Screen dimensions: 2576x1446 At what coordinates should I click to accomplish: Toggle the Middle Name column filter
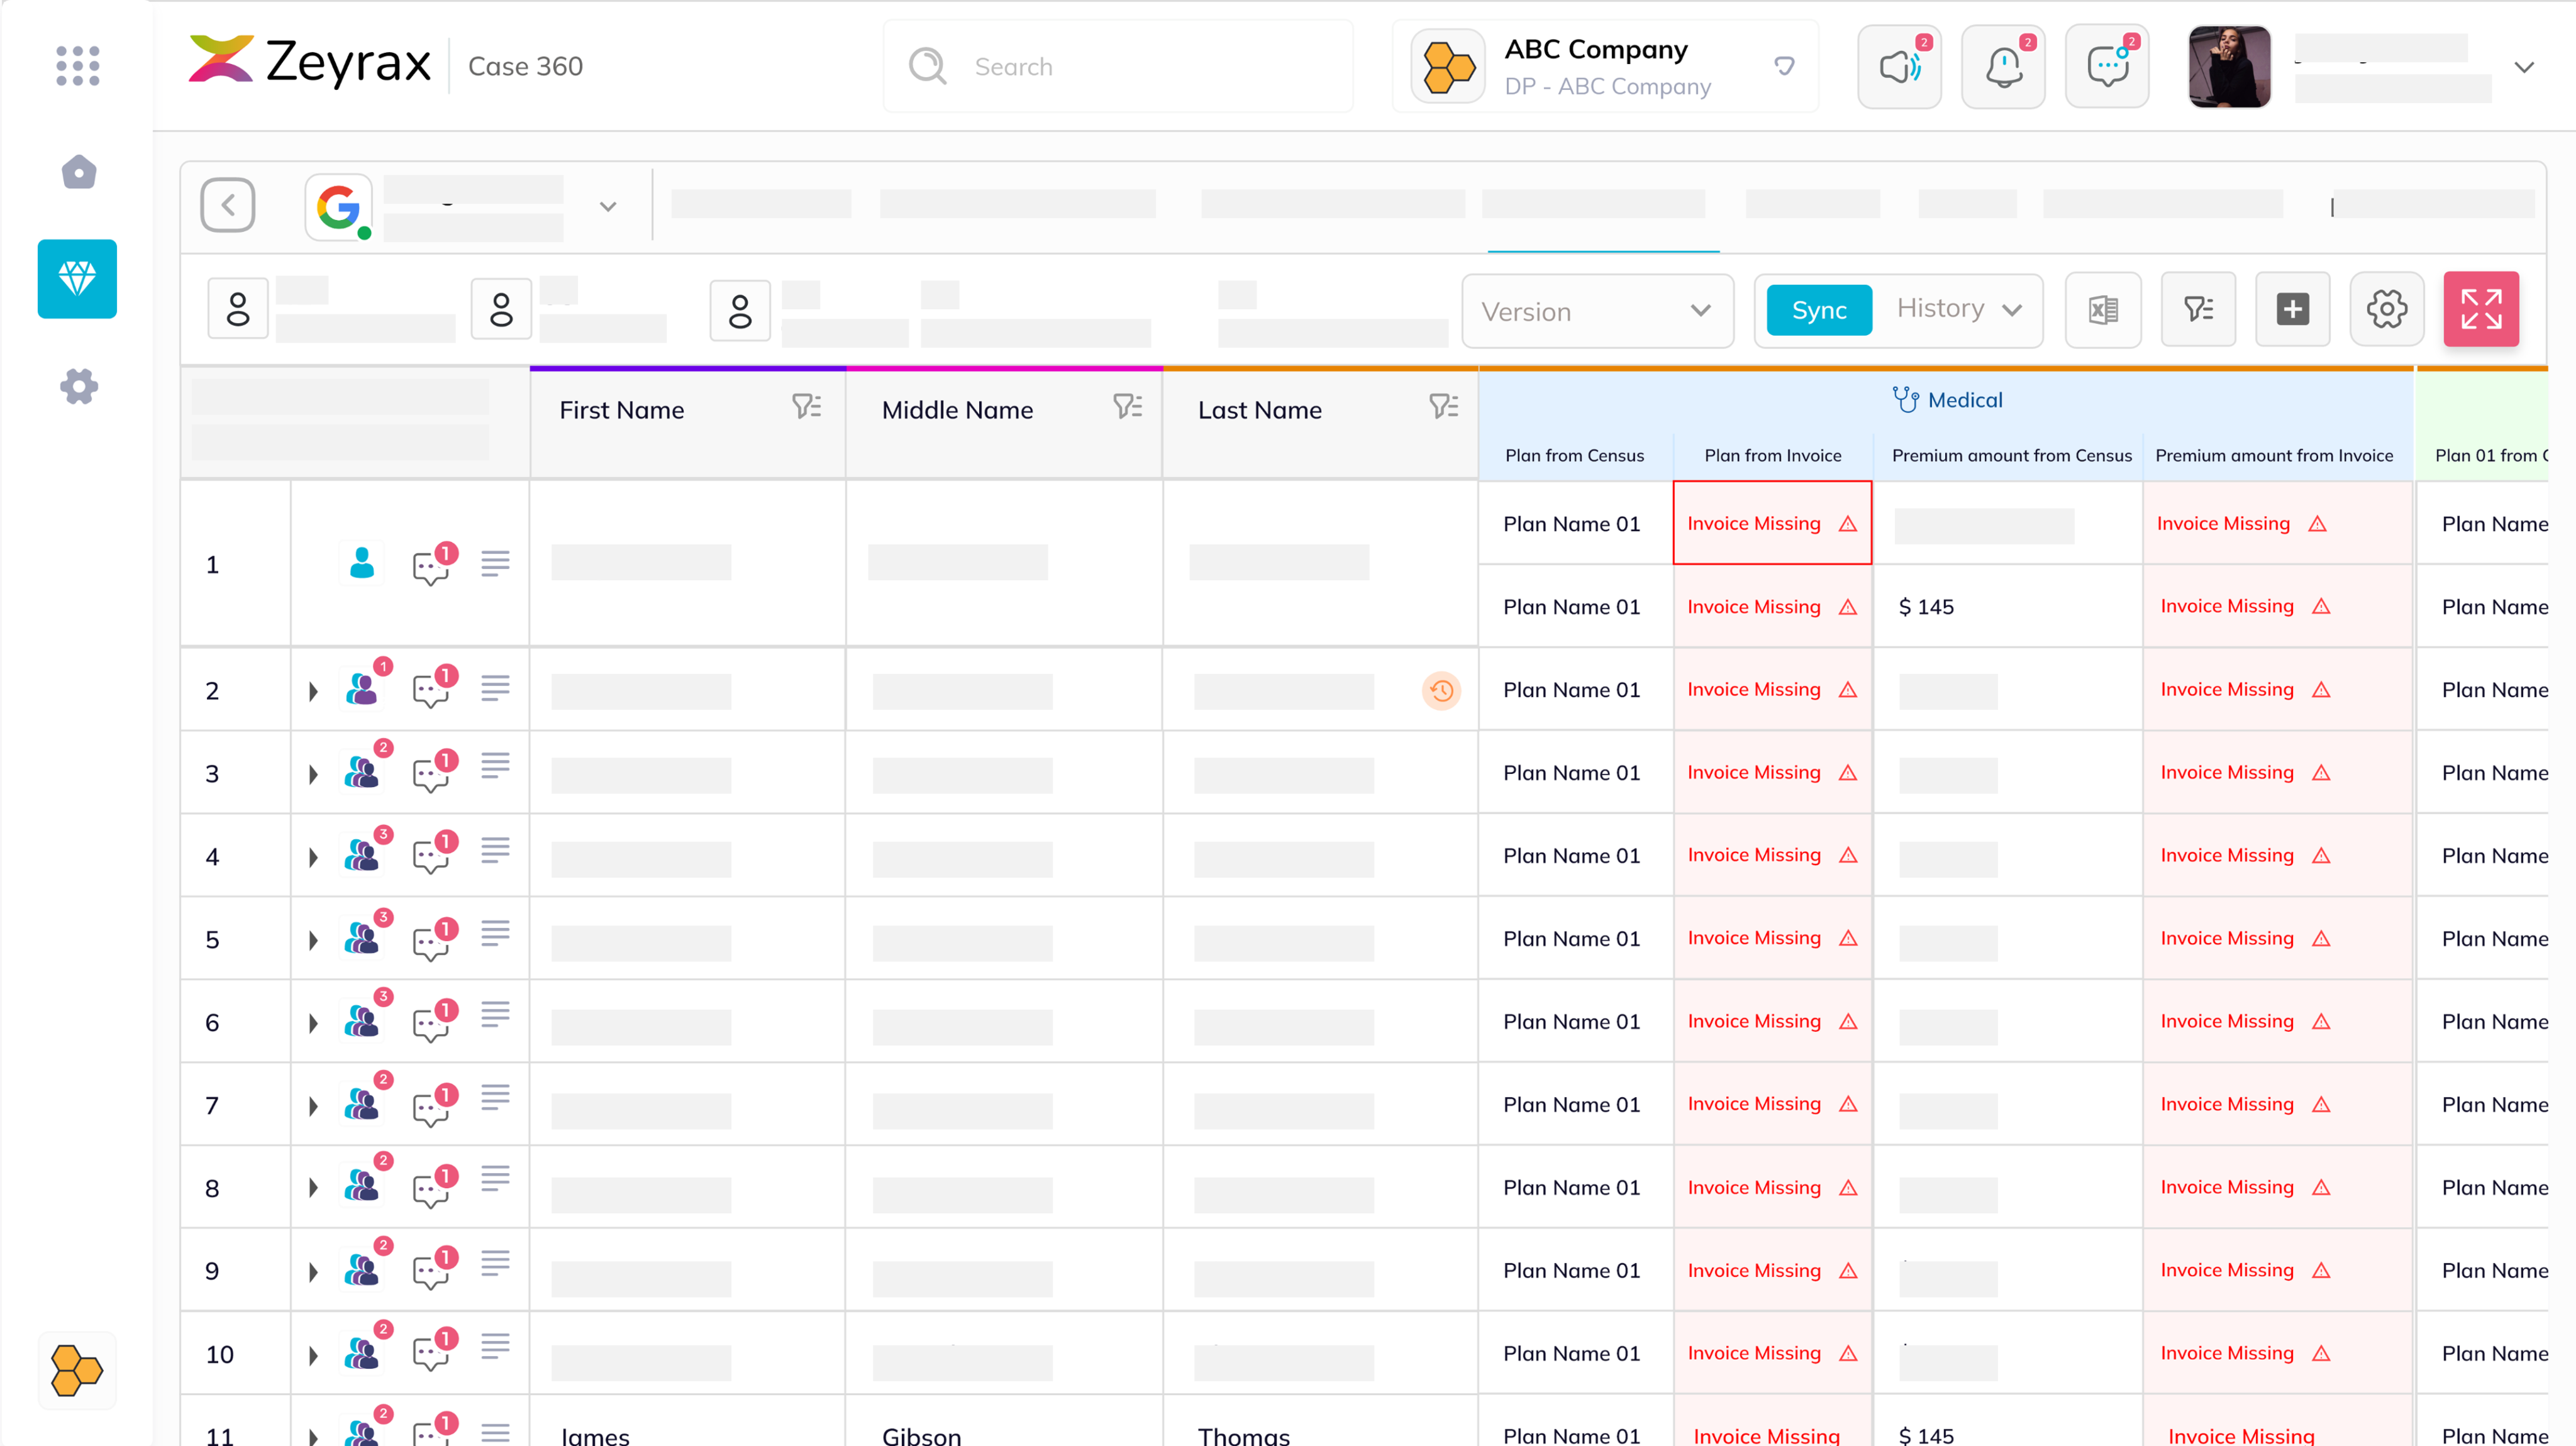tap(1127, 407)
